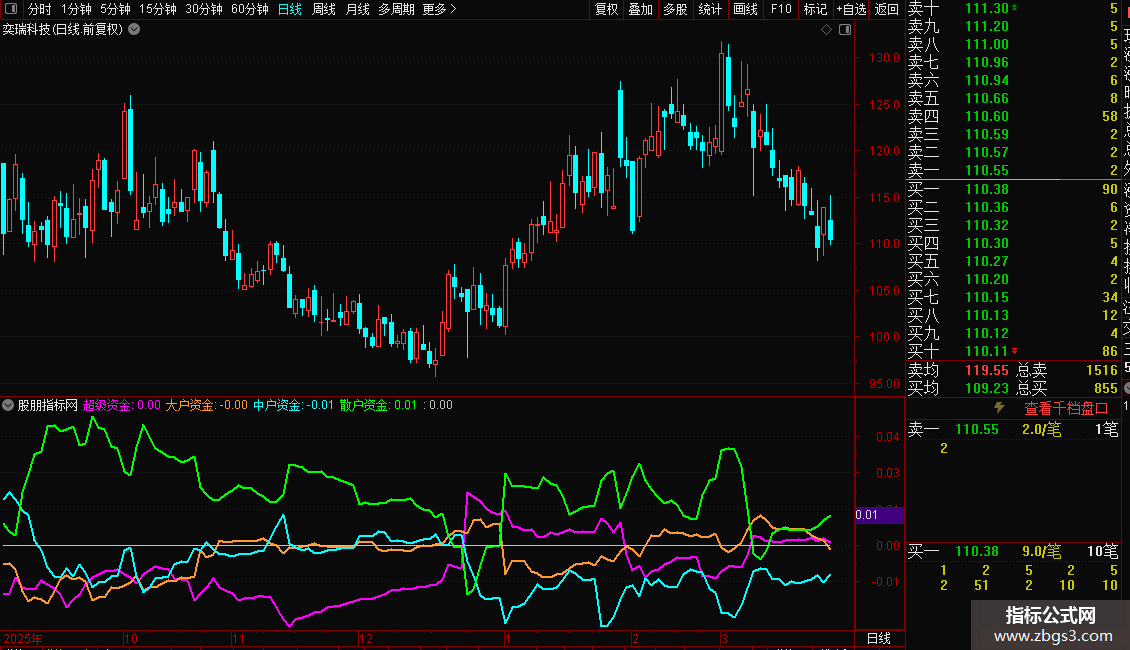The height and width of the screenshot is (650, 1130).
Task: Click the red window icon beside 查看千档盘口
Action: pos(1101,408)
